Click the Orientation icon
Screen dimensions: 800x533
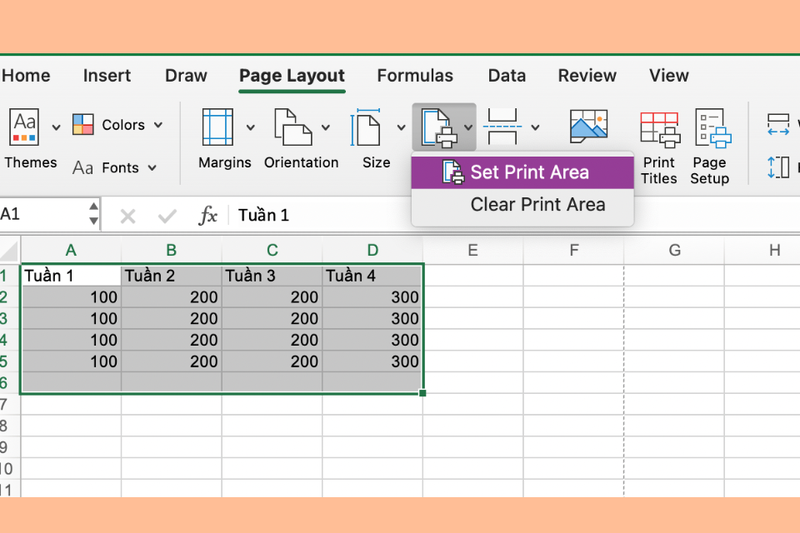[x=293, y=127]
